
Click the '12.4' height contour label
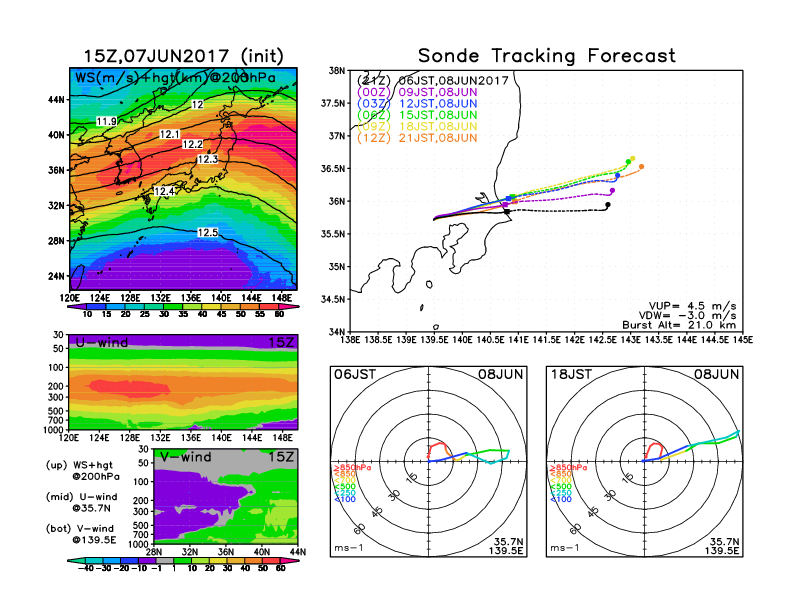(x=164, y=191)
